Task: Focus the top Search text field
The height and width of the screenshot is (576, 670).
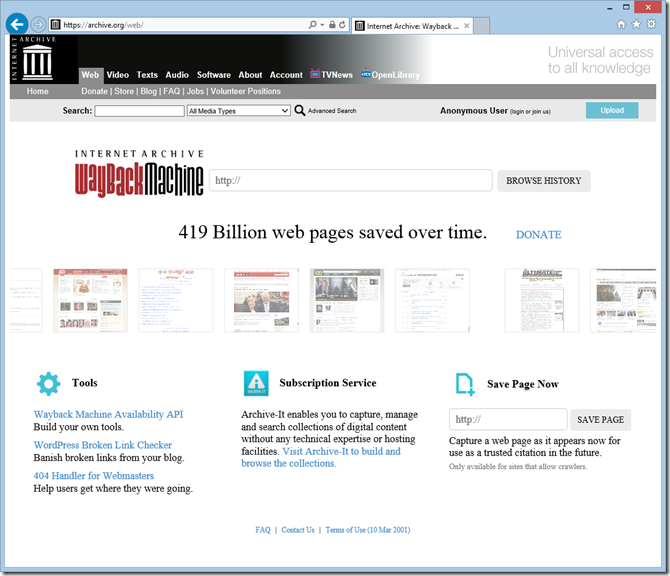Action: pyautogui.click(x=139, y=111)
